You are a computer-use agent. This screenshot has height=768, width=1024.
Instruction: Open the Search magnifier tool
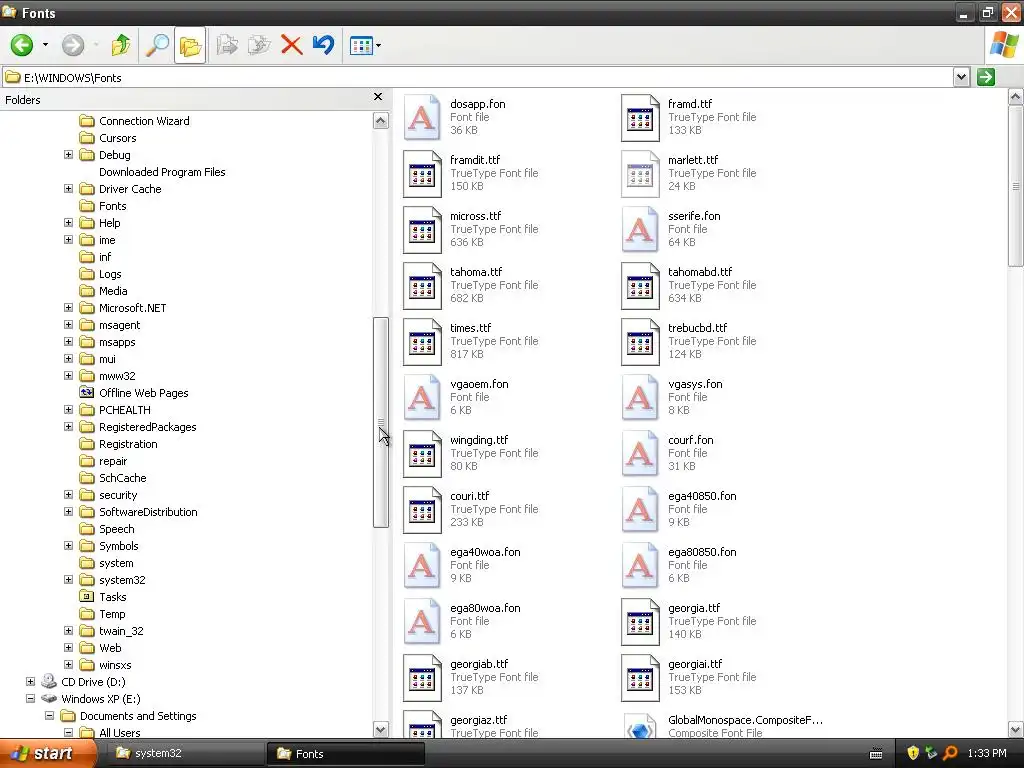(157, 45)
